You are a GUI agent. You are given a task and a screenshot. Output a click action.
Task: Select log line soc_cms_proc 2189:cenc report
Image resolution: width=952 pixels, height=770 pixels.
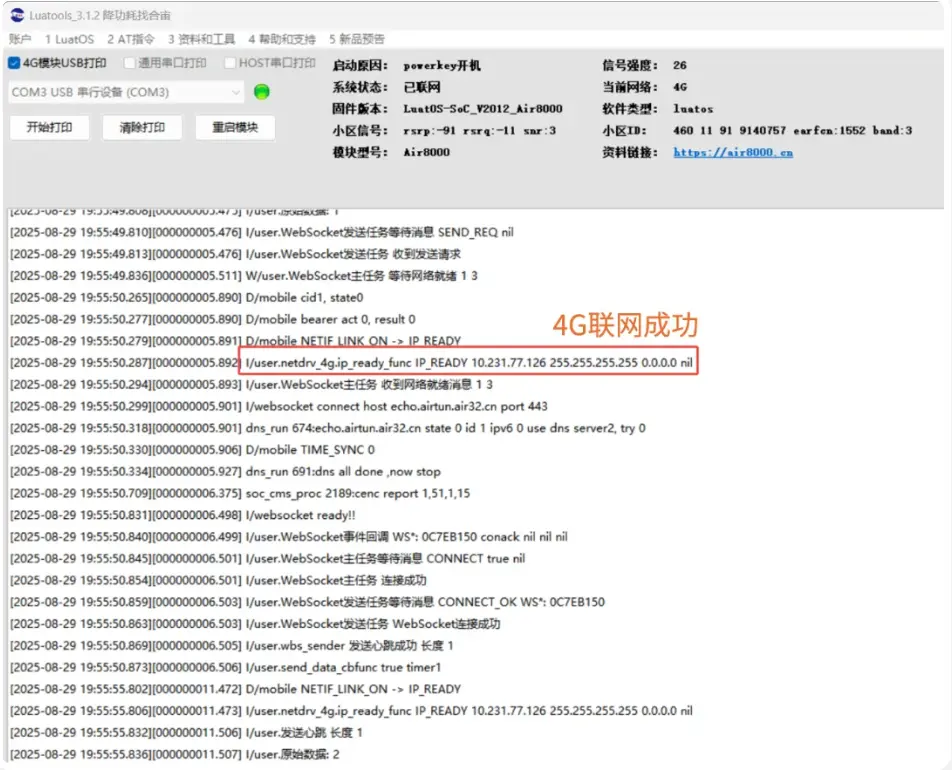coord(240,493)
